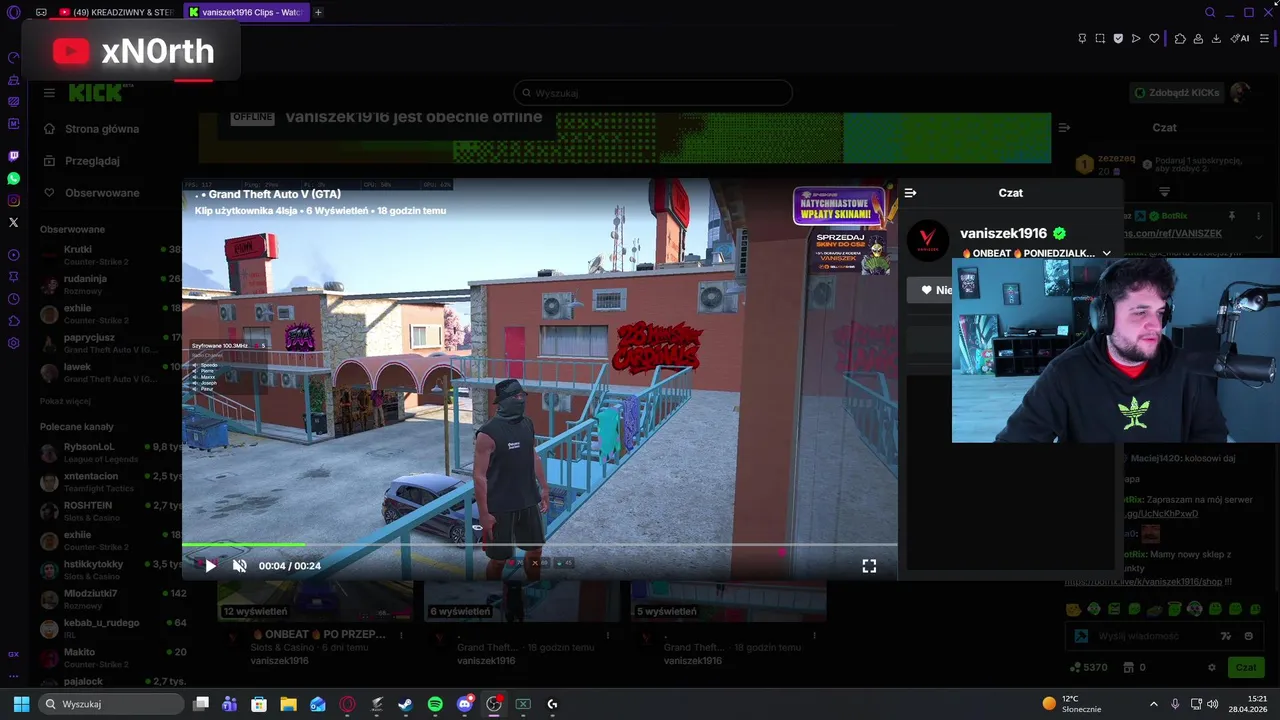Focus the Kick Wyszukaj search box

pos(653,93)
